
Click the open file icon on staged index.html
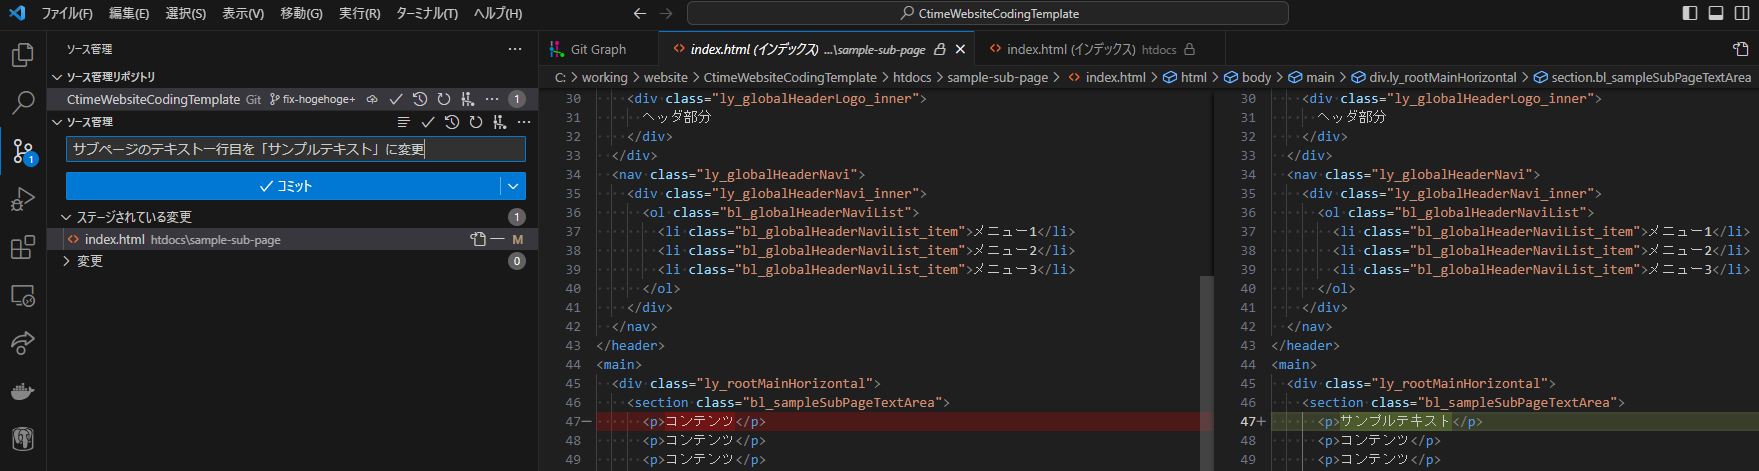pos(478,240)
